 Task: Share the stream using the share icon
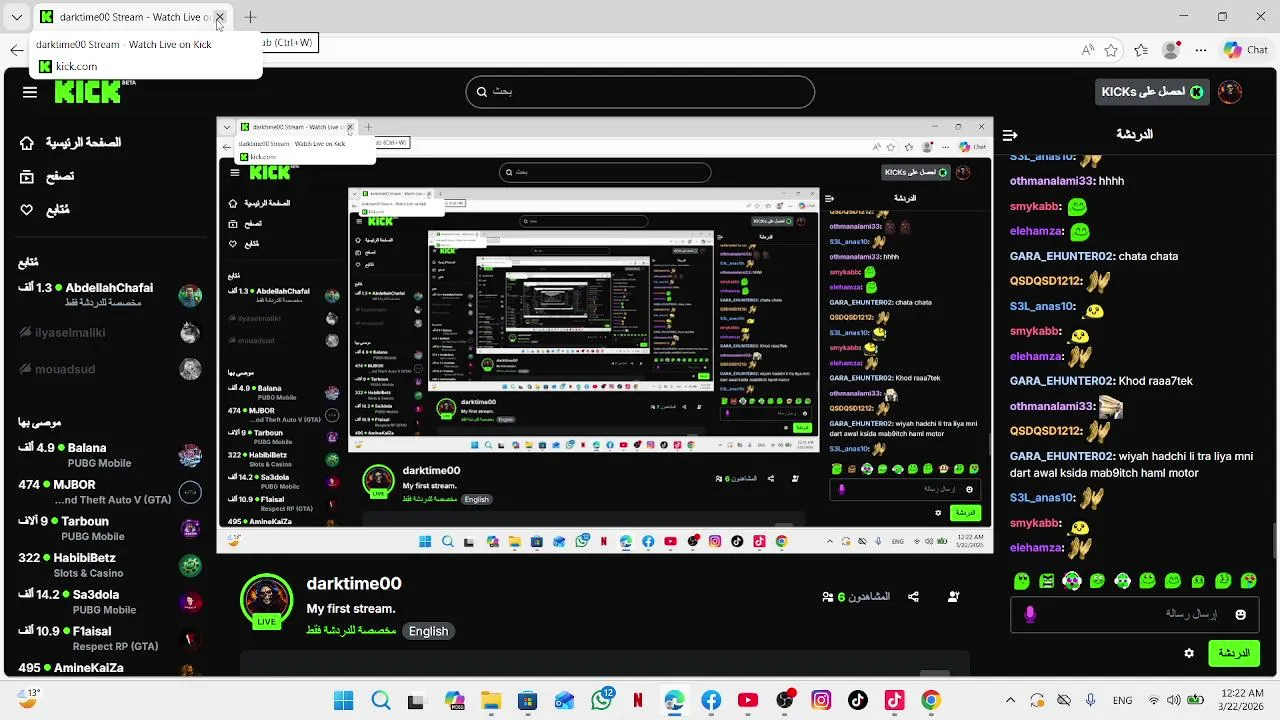point(913,597)
